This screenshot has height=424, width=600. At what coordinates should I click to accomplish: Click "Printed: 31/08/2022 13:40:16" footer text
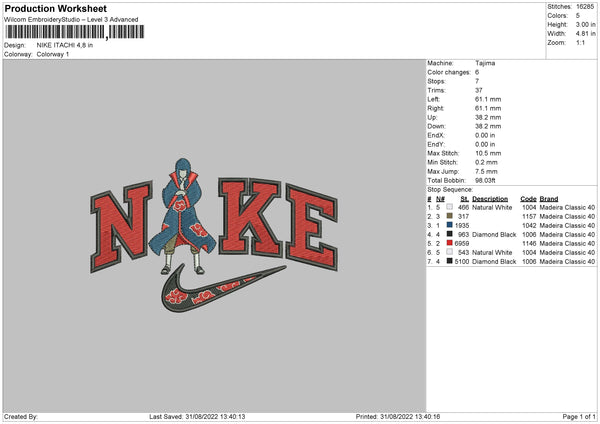(398, 417)
